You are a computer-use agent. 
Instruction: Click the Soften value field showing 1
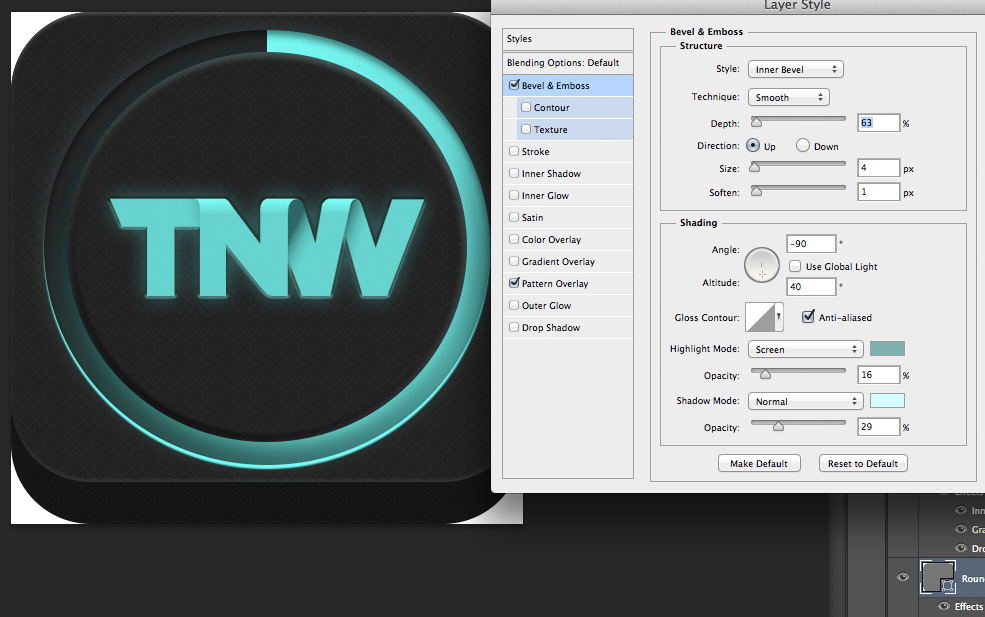[879, 192]
